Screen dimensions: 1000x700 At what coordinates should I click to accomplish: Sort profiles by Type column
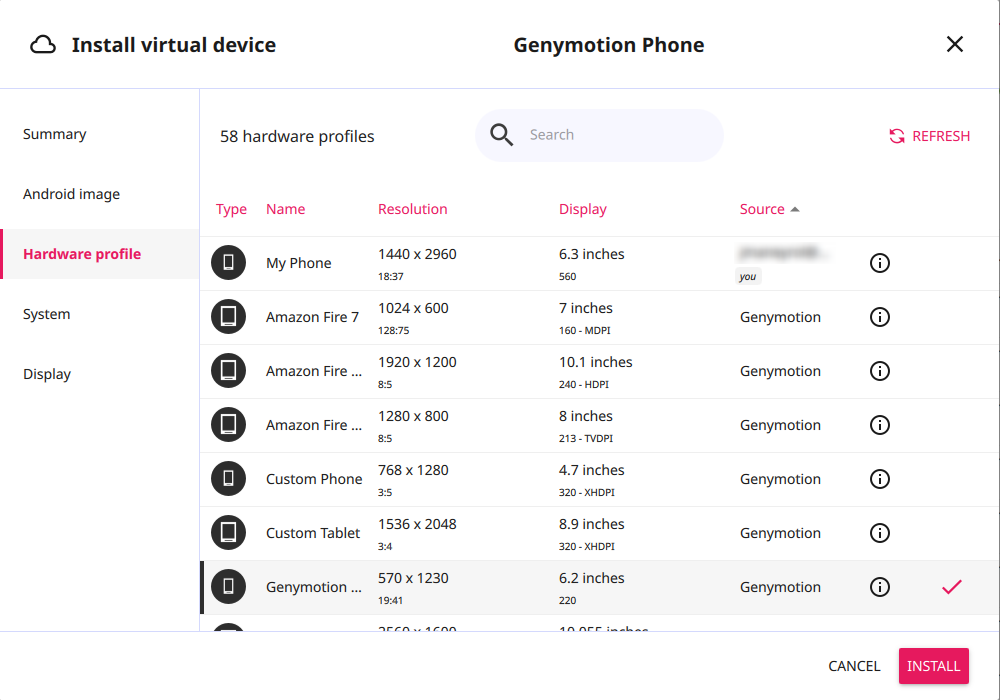tap(231, 209)
